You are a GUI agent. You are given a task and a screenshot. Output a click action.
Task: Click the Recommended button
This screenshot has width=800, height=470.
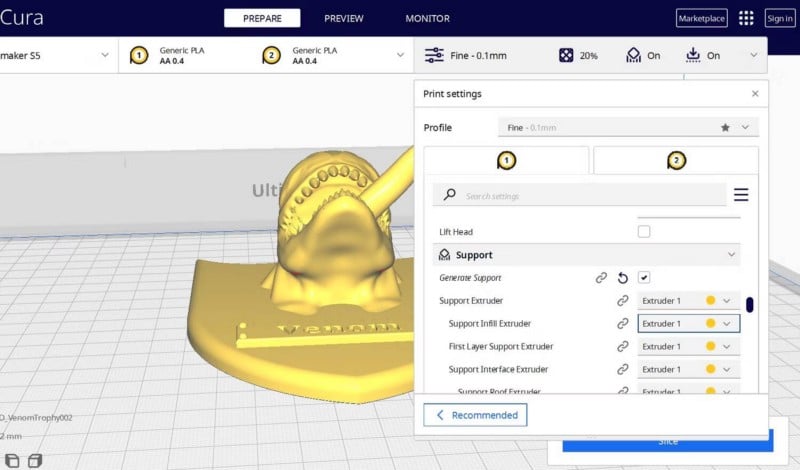point(476,415)
